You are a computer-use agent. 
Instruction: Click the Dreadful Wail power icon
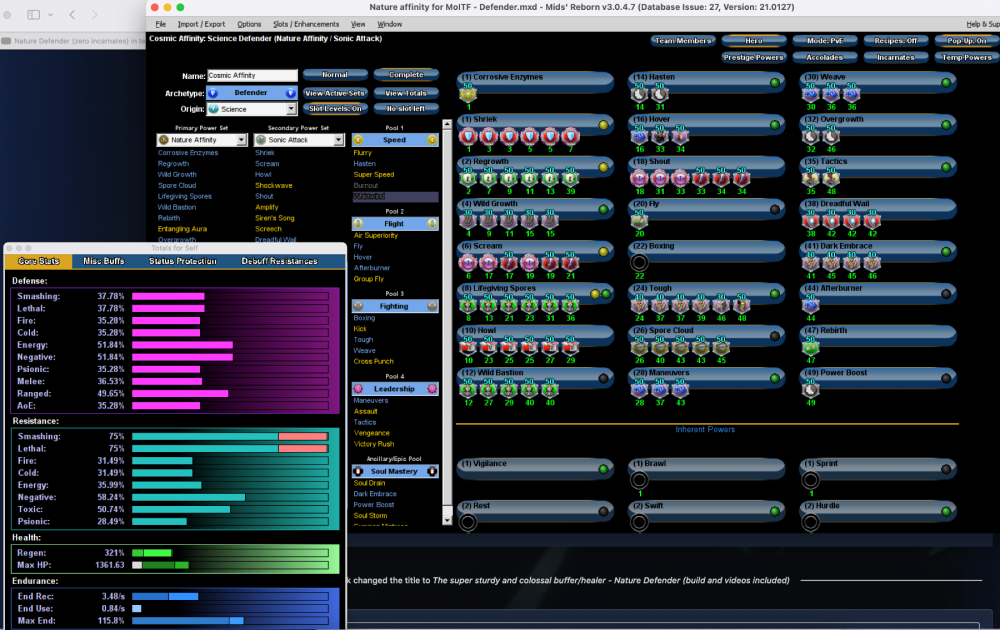pos(810,220)
